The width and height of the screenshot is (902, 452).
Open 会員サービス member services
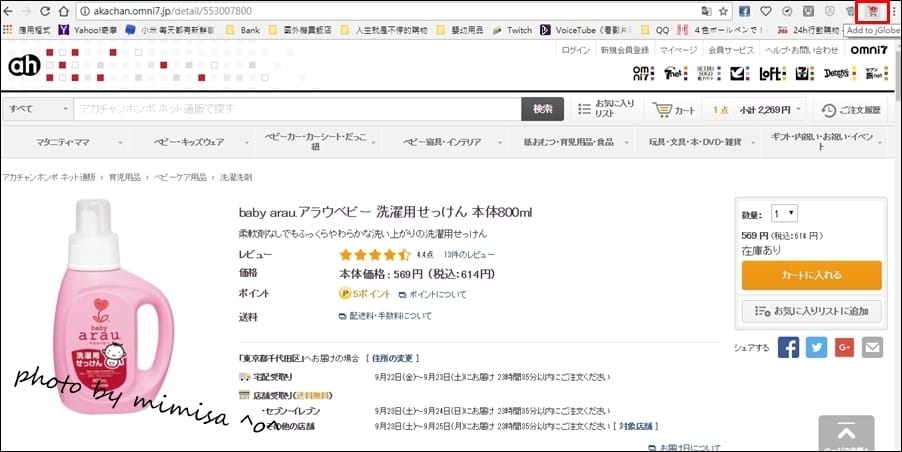pyautogui.click(x=731, y=50)
